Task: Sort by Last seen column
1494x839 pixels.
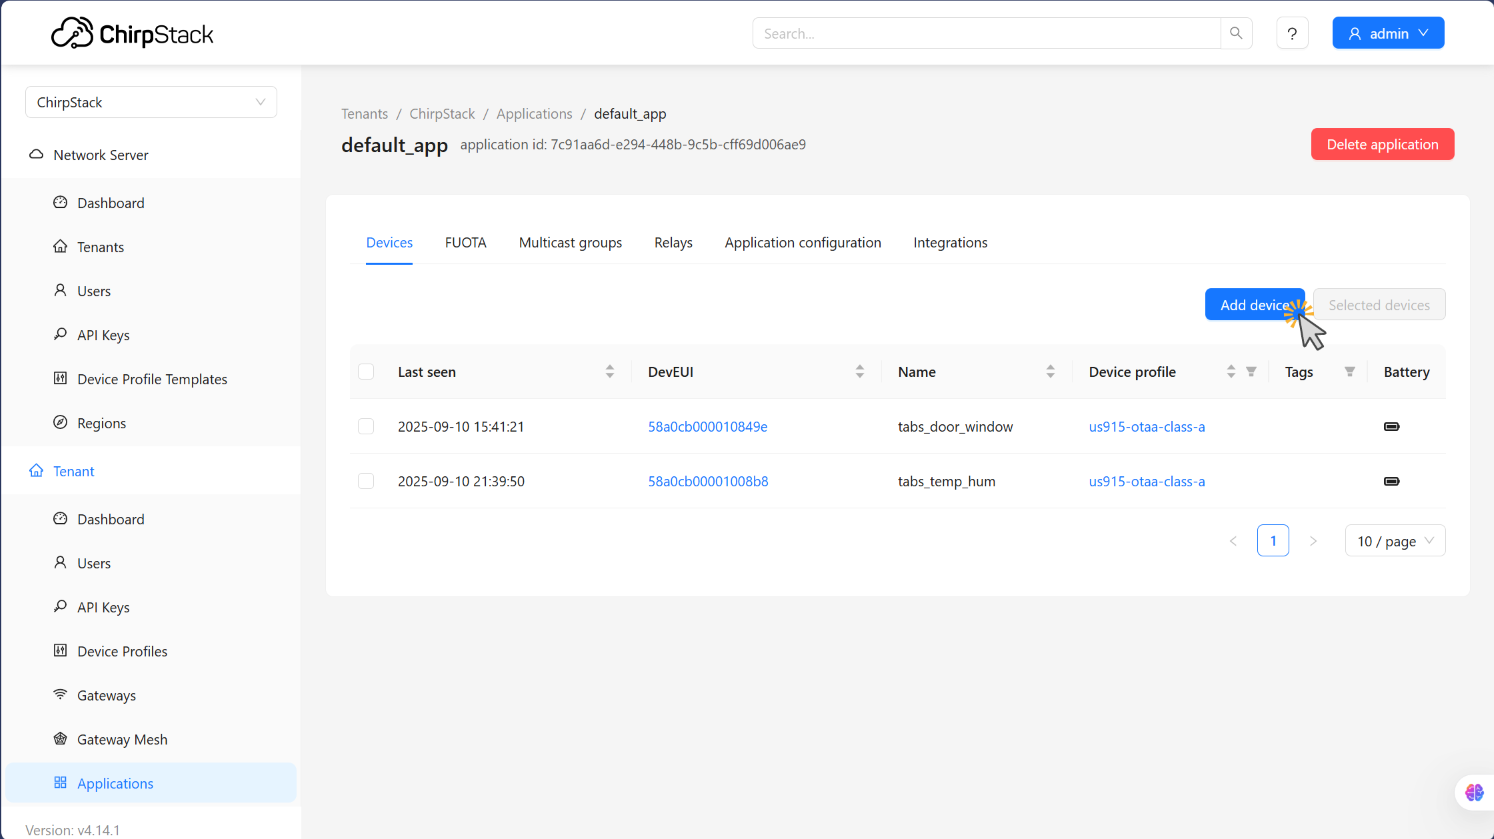Action: tap(610, 371)
